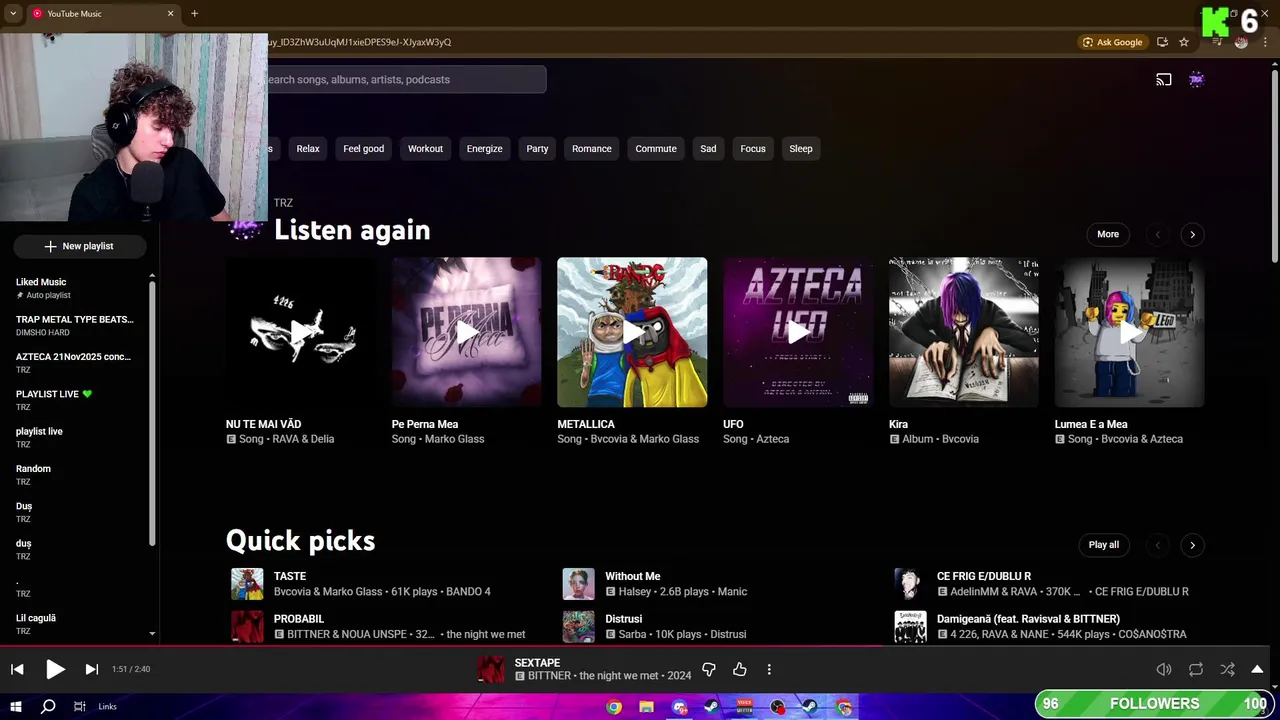Play Distrusi by Sarba
Screen dimensions: 1280x720
pos(578,627)
